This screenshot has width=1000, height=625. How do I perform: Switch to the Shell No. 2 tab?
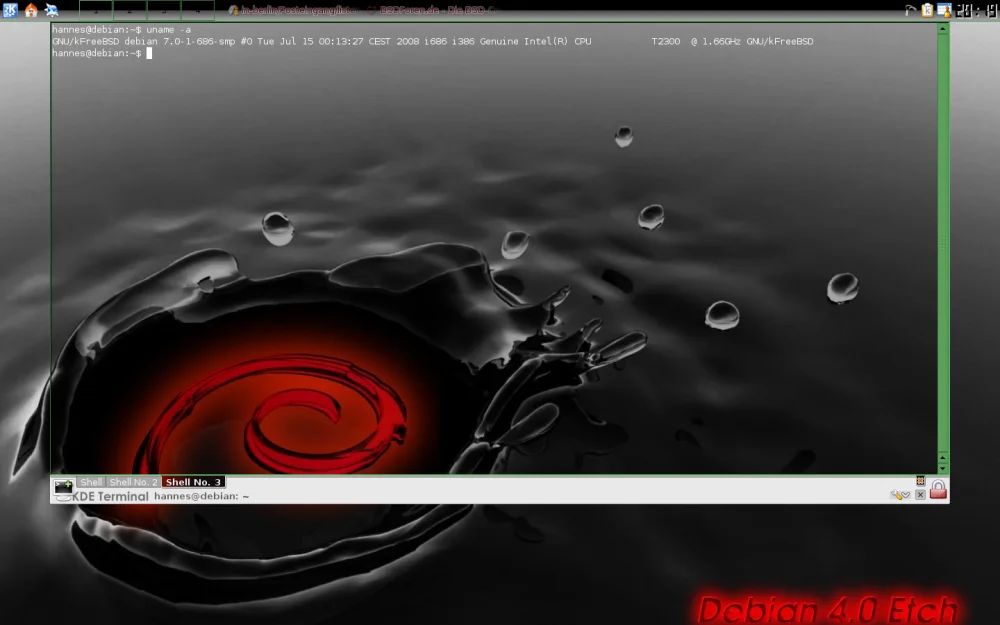[133, 482]
